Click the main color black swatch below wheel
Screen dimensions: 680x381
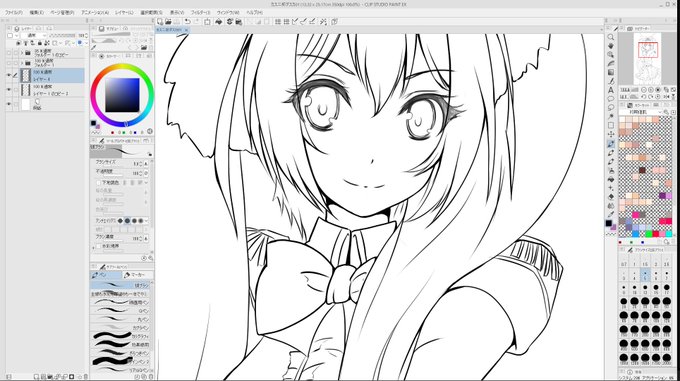(93, 123)
